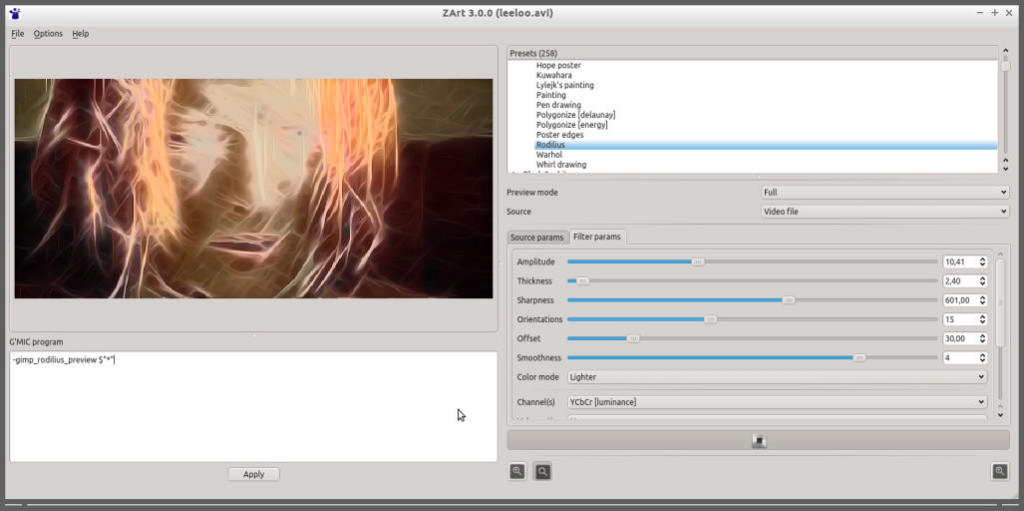Click the second magnifier icon at bottom left
This screenshot has height=511, width=1024.
[x=542, y=471]
